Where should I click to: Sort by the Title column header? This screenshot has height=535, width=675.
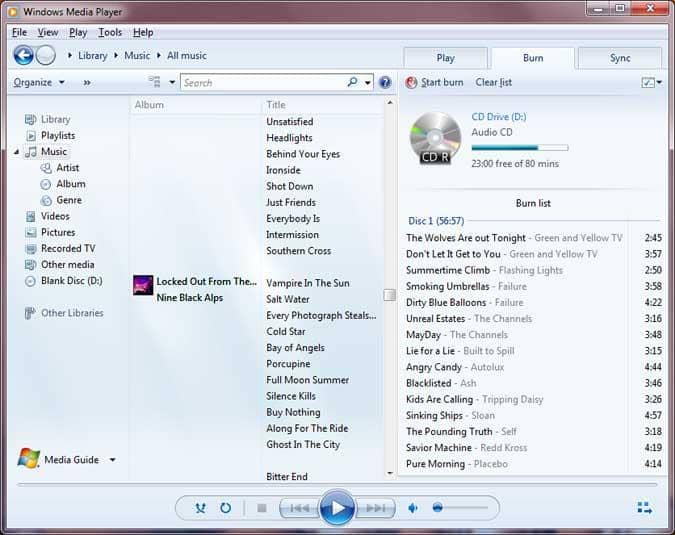276,105
